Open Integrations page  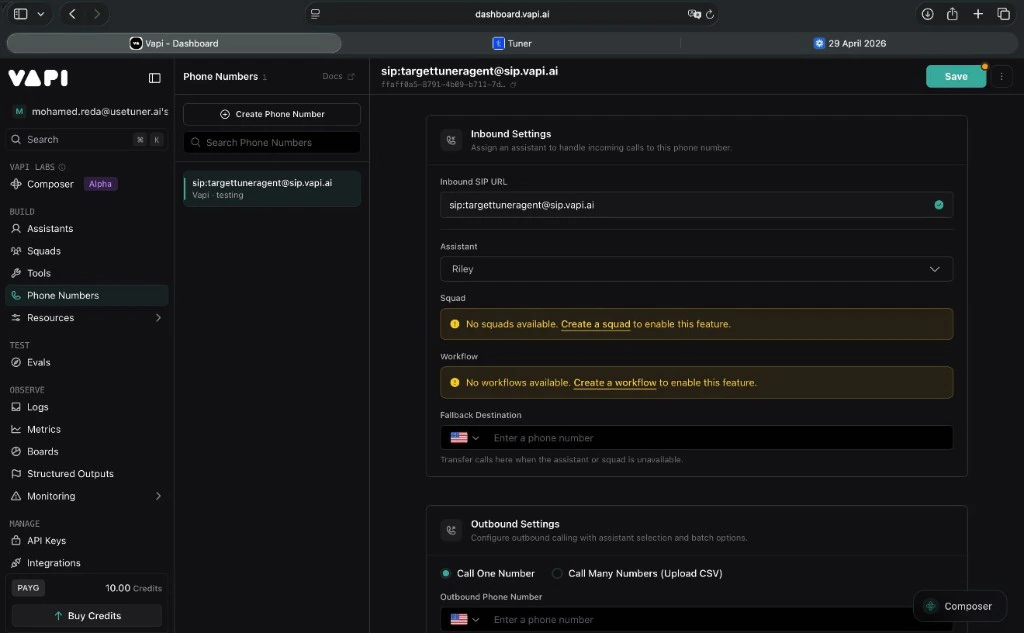tap(54, 562)
